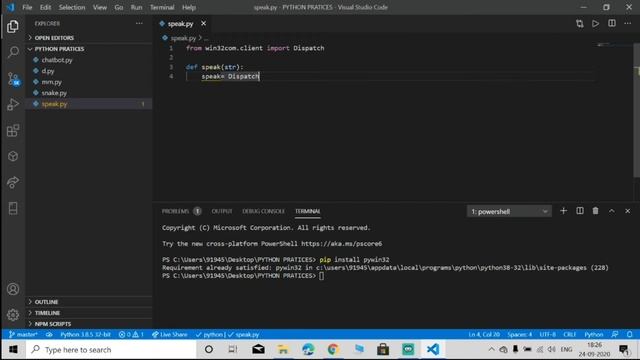Image resolution: width=640 pixels, height=360 pixels.
Task: Open Google Chrome from taskbar
Action: [333, 349]
